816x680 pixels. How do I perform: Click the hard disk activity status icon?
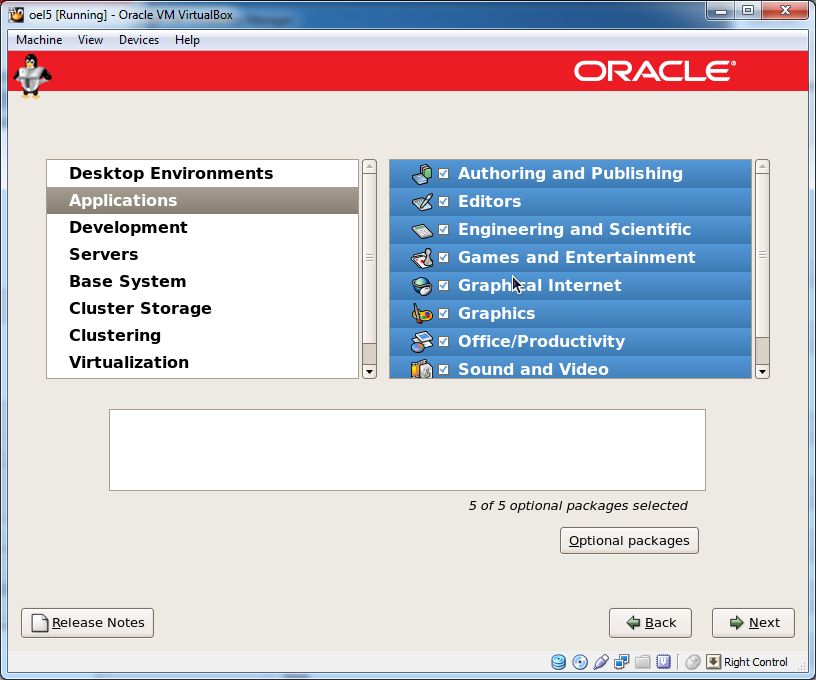click(x=558, y=662)
